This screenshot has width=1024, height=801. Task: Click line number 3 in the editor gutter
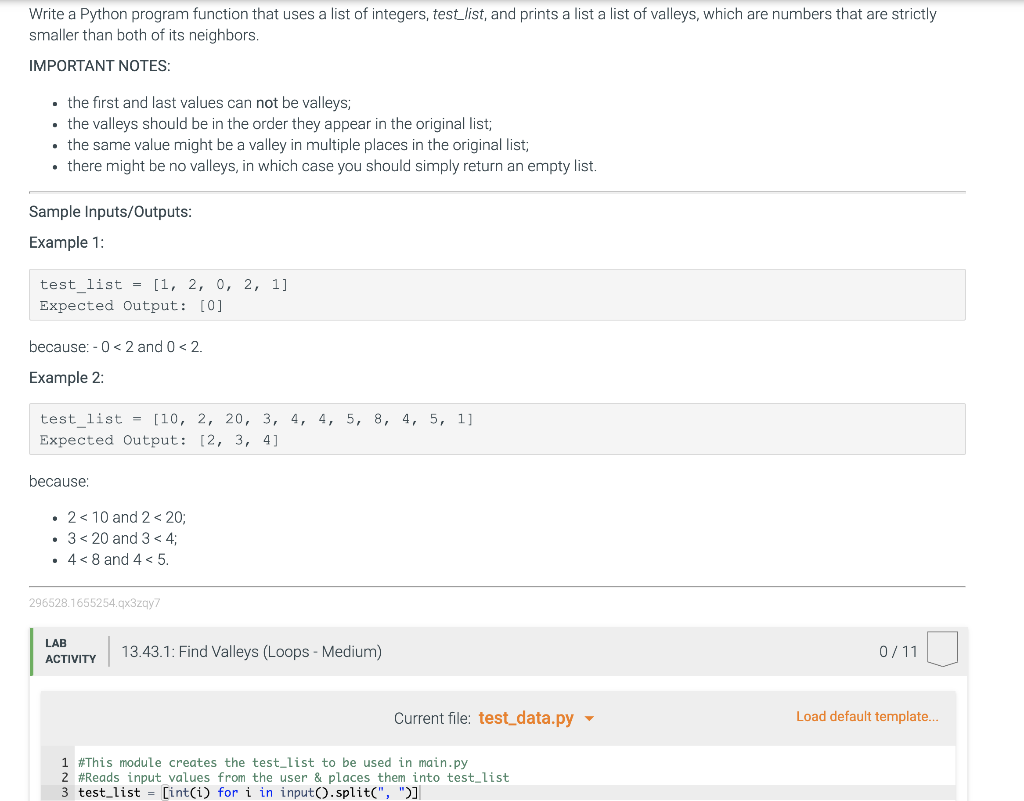66,792
